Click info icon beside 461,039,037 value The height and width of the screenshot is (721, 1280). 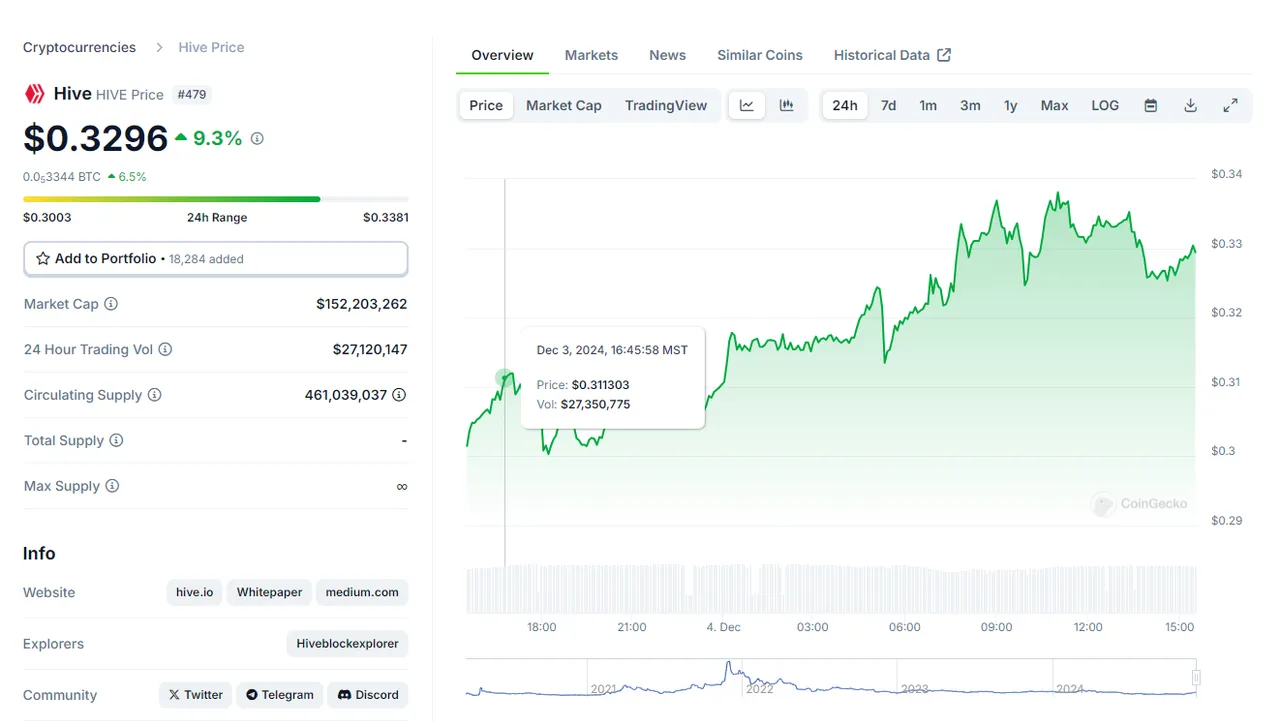pos(399,395)
